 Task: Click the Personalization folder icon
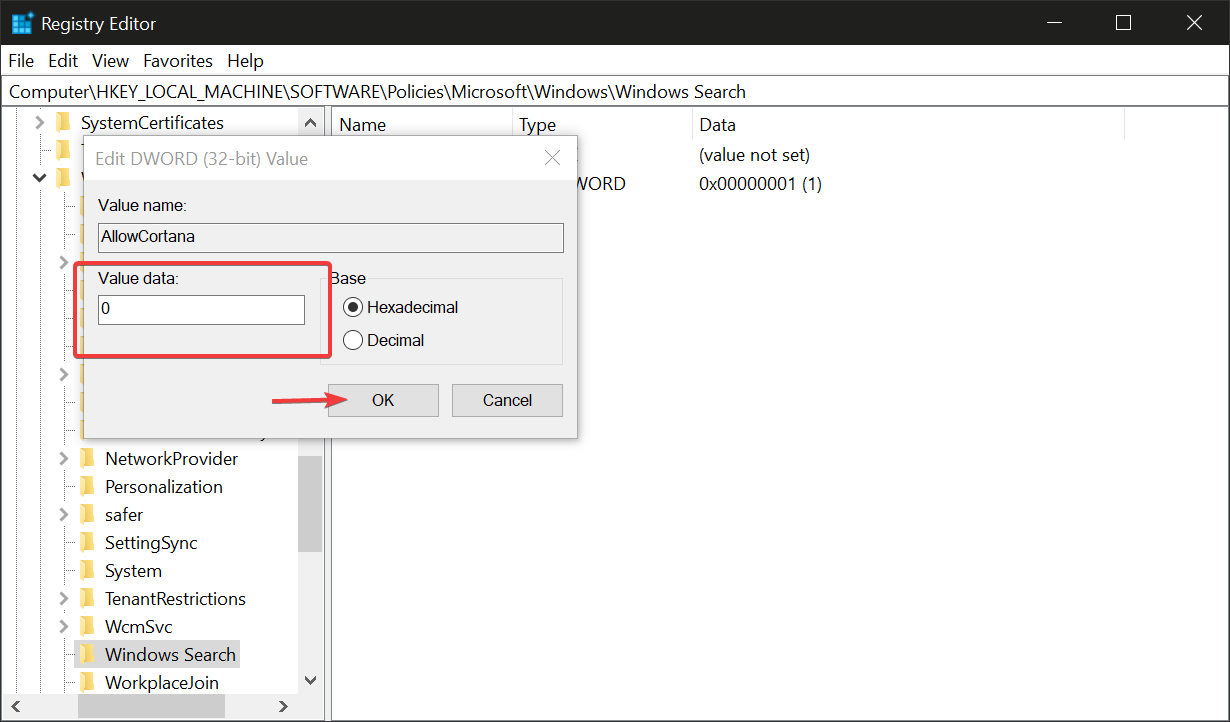click(x=87, y=486)
